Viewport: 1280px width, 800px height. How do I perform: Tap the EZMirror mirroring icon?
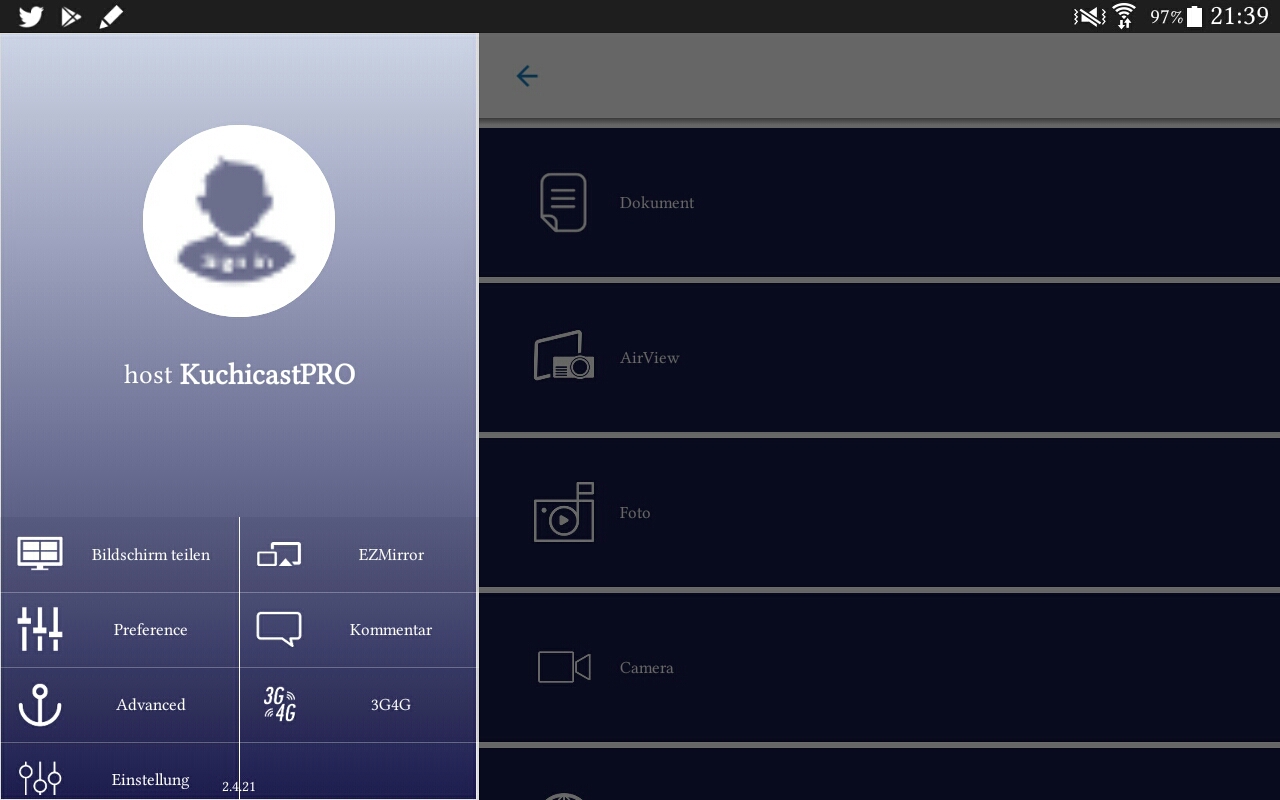coord(279,554)
